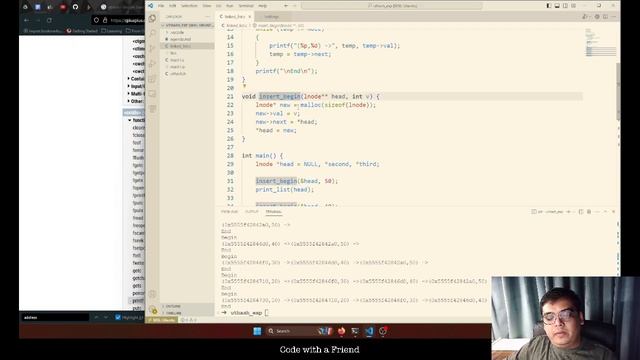
Task: Open the File menu
Action: pyautogui.click(x=161, y=6)
